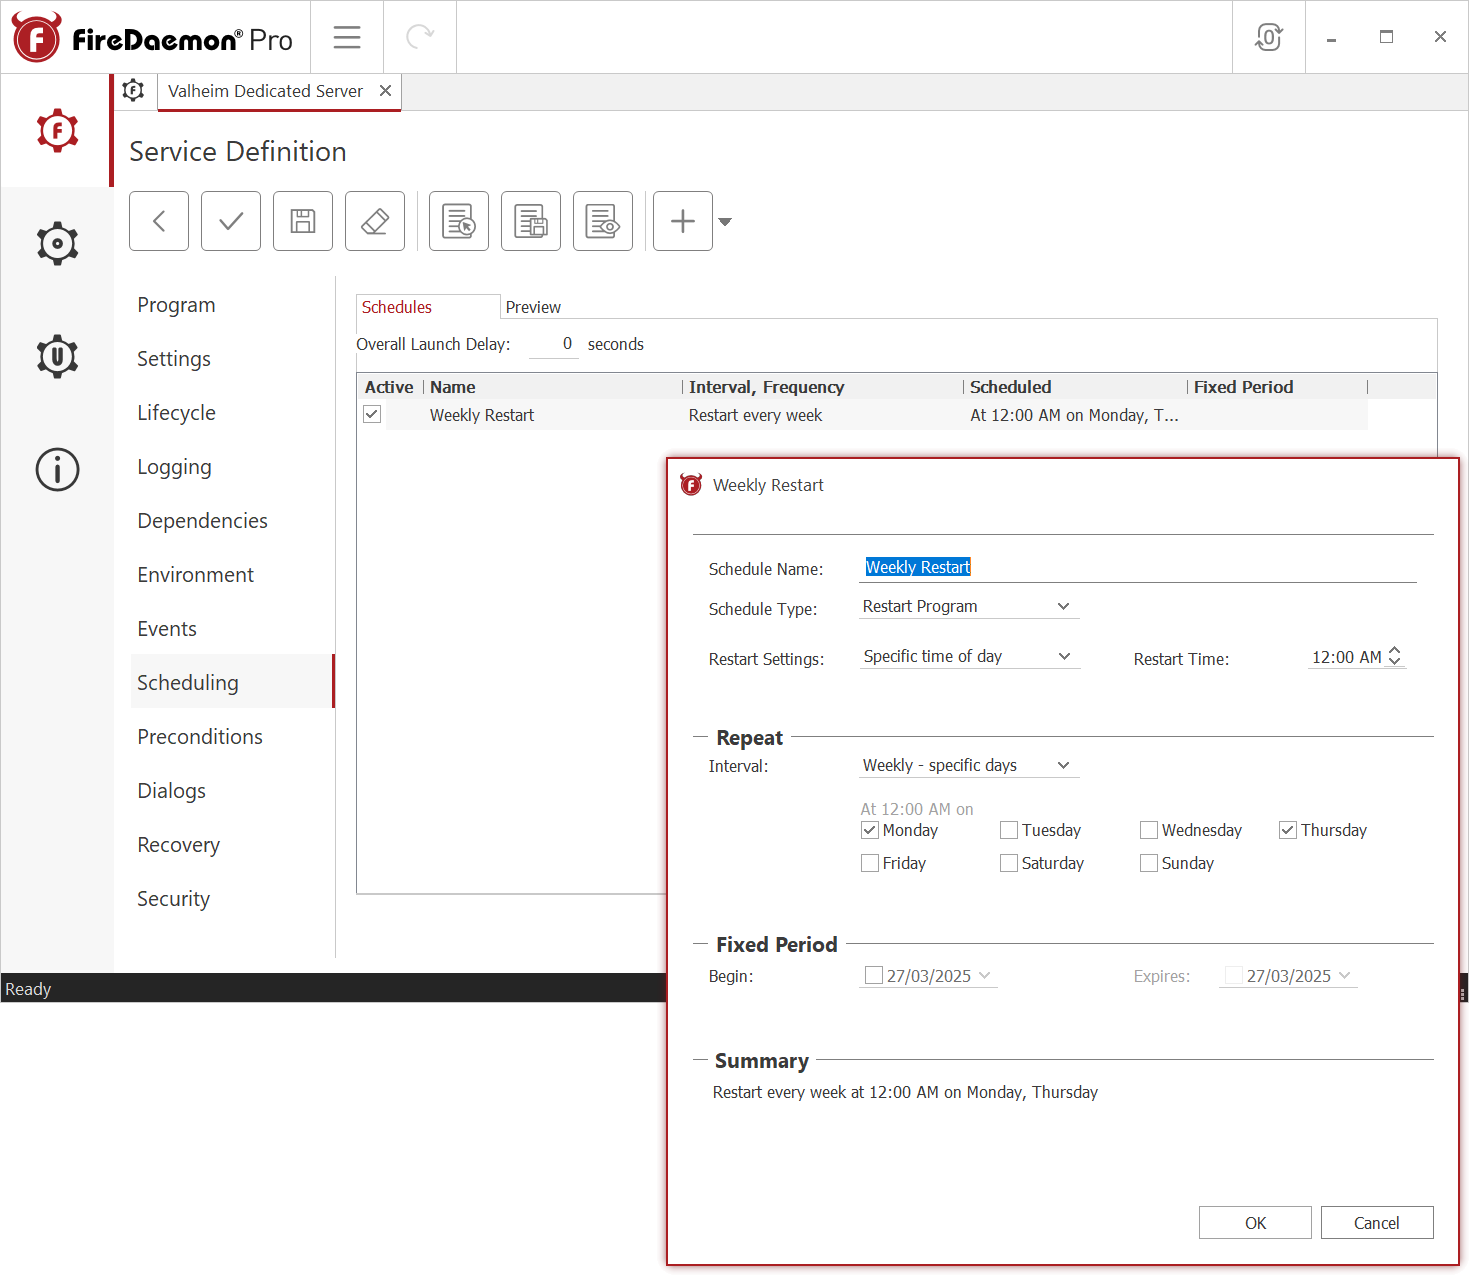Confirm the schedule with OK
This screenshot has height=1275, width=1470.
click(x=1255, y=1223)
